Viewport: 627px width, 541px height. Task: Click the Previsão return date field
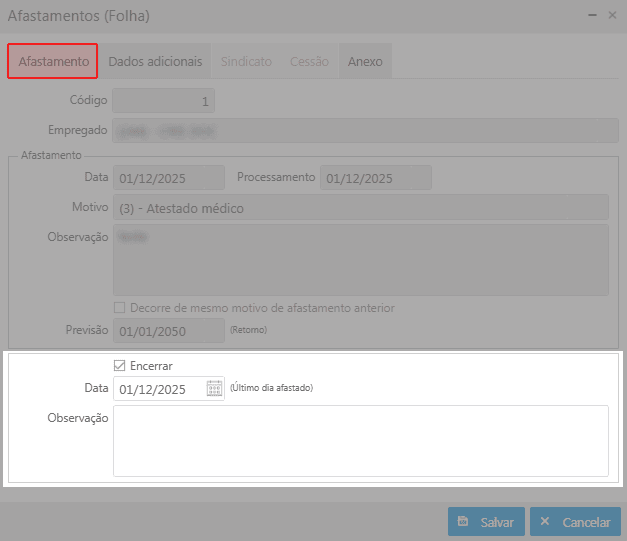click(169, 330)
